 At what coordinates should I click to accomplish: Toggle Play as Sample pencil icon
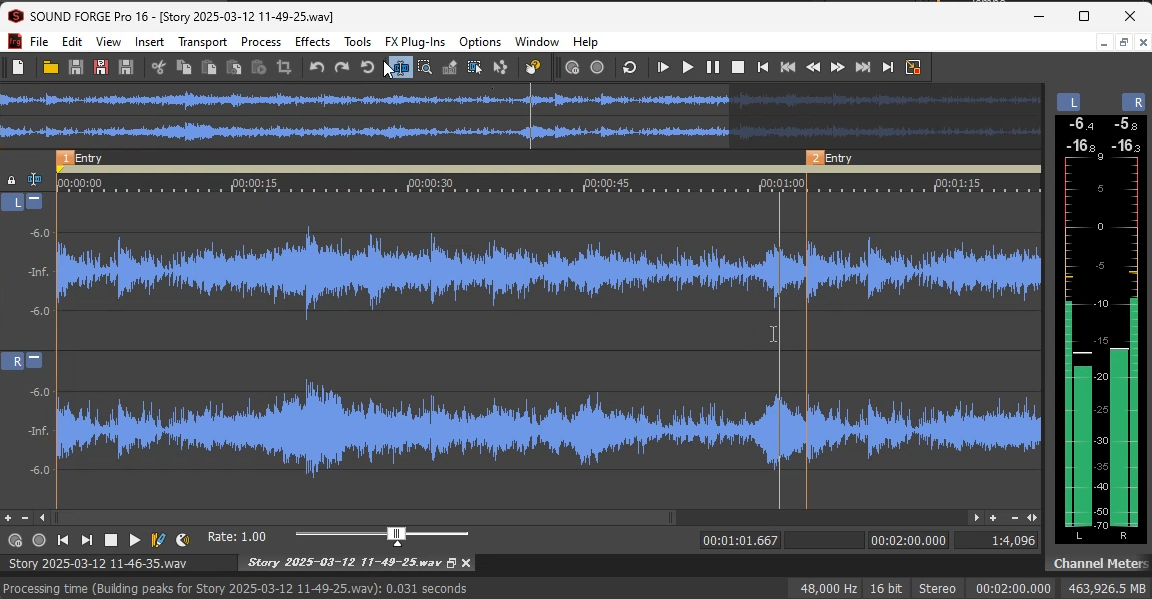(x=158, y=540)
